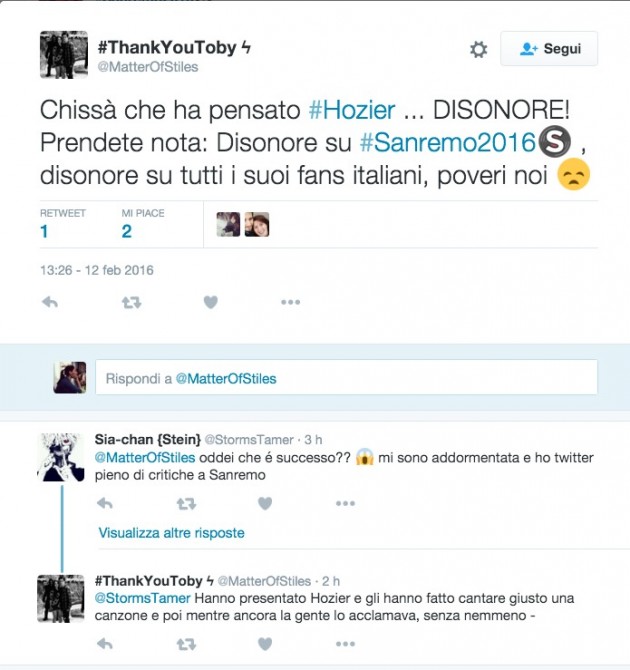Expand Visualizza altre risposte
Viewport: 630px width, 670px height.
171,533
